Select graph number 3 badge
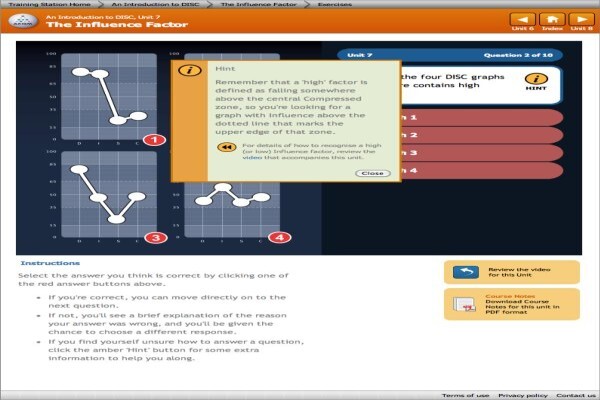 pos(156,238)
